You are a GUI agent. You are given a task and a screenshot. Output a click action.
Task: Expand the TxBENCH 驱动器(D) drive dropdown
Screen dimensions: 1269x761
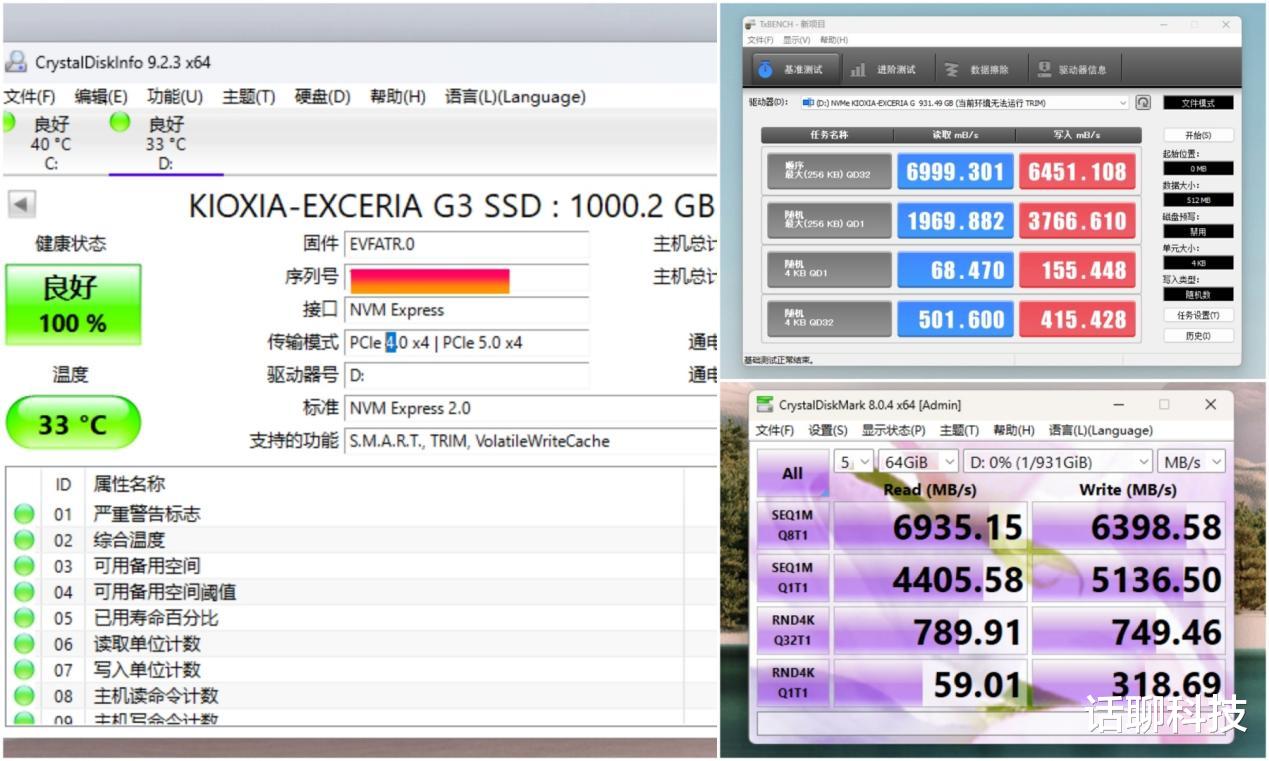[1123, 102]
